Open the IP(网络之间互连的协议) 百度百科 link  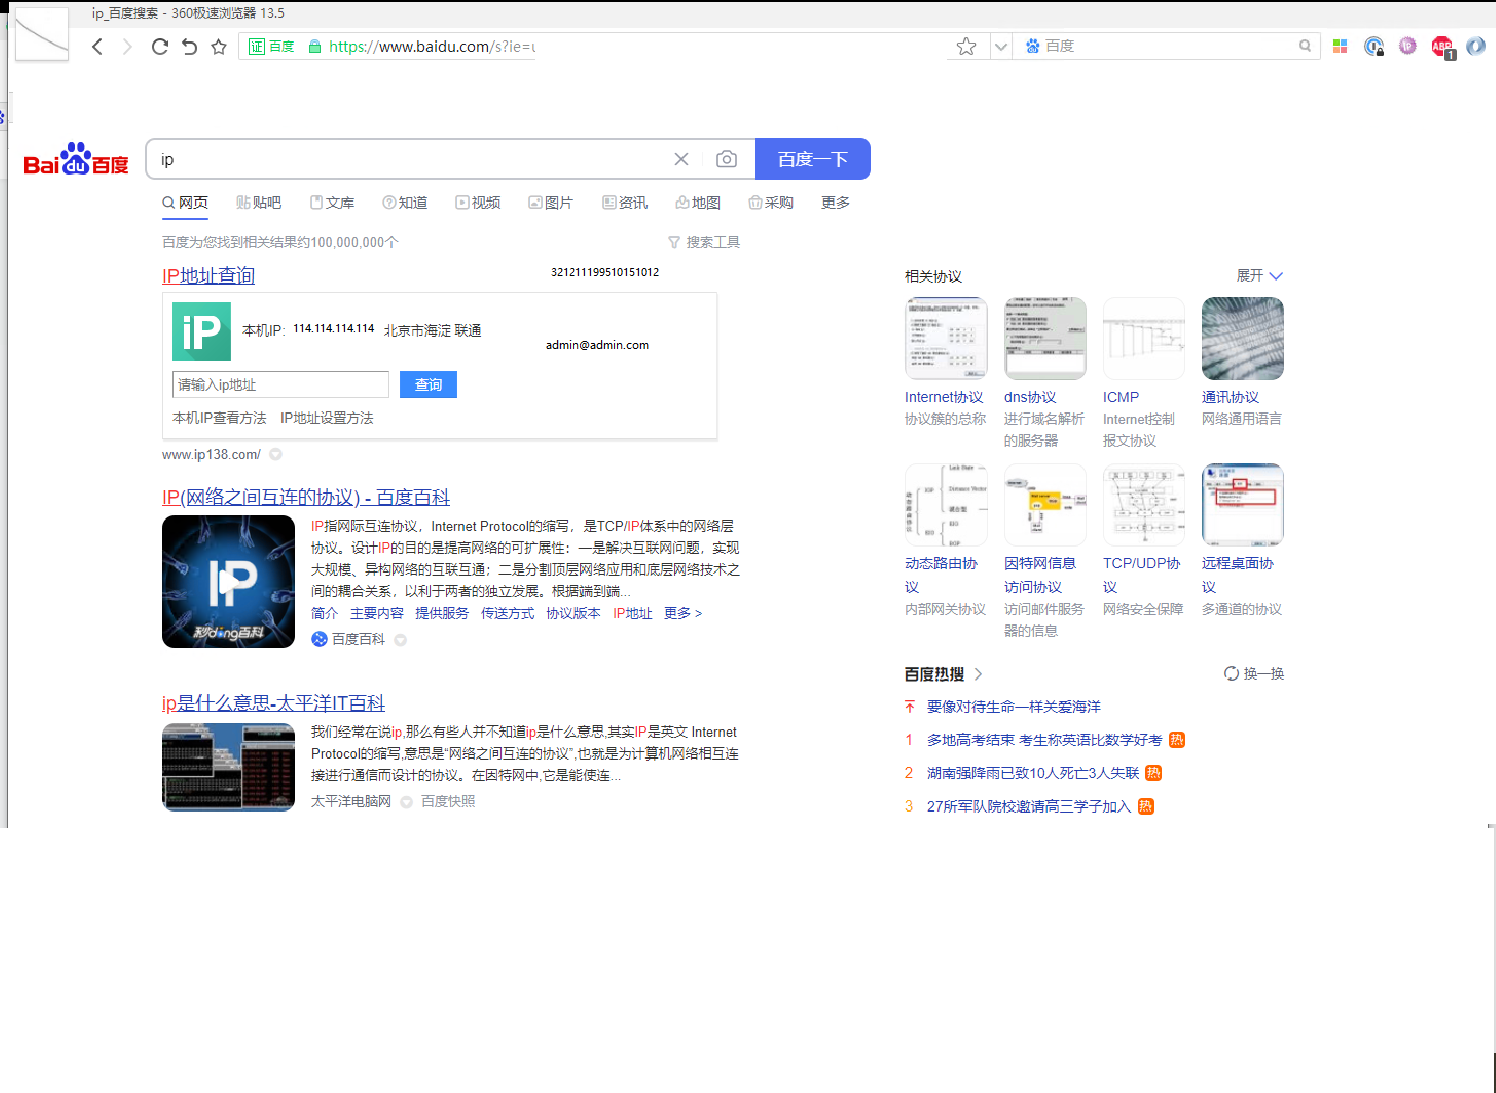pyautogui.click(x=306, y=497)
